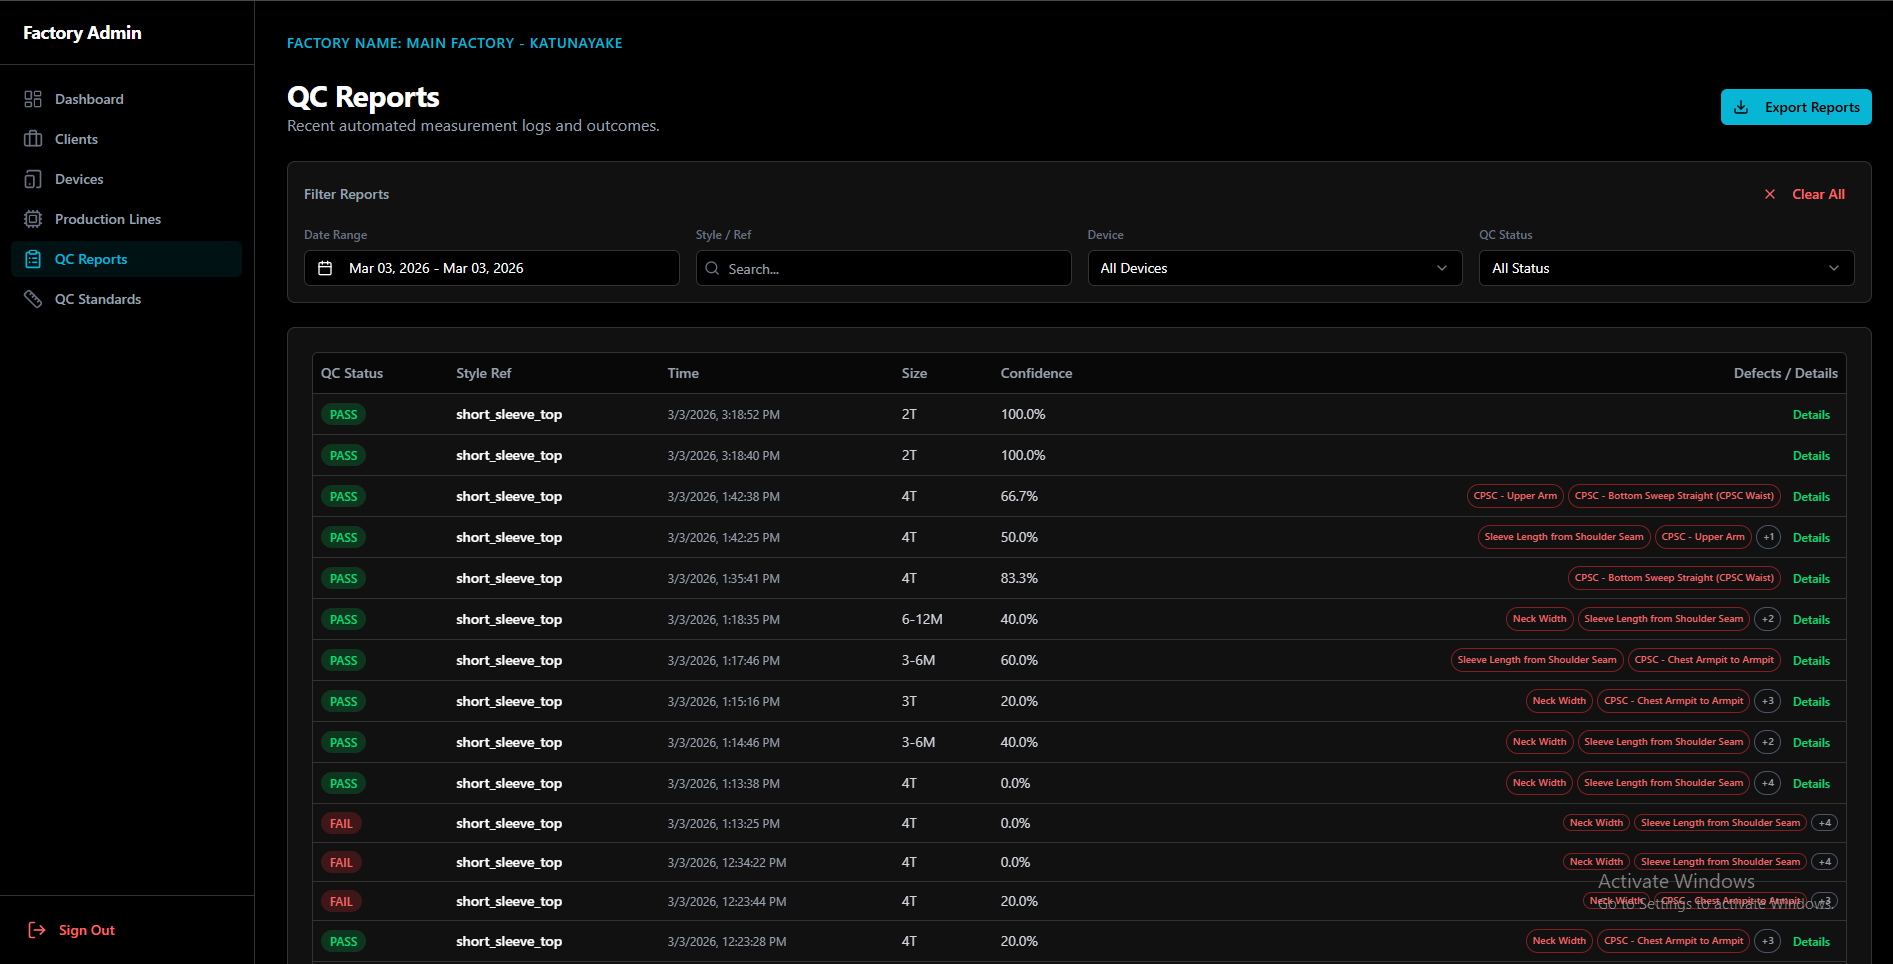Click FAIL badge on 12:34:22 PM row
The width and height of the screenshot is (1893, 964).
click(x=341, y=862)
